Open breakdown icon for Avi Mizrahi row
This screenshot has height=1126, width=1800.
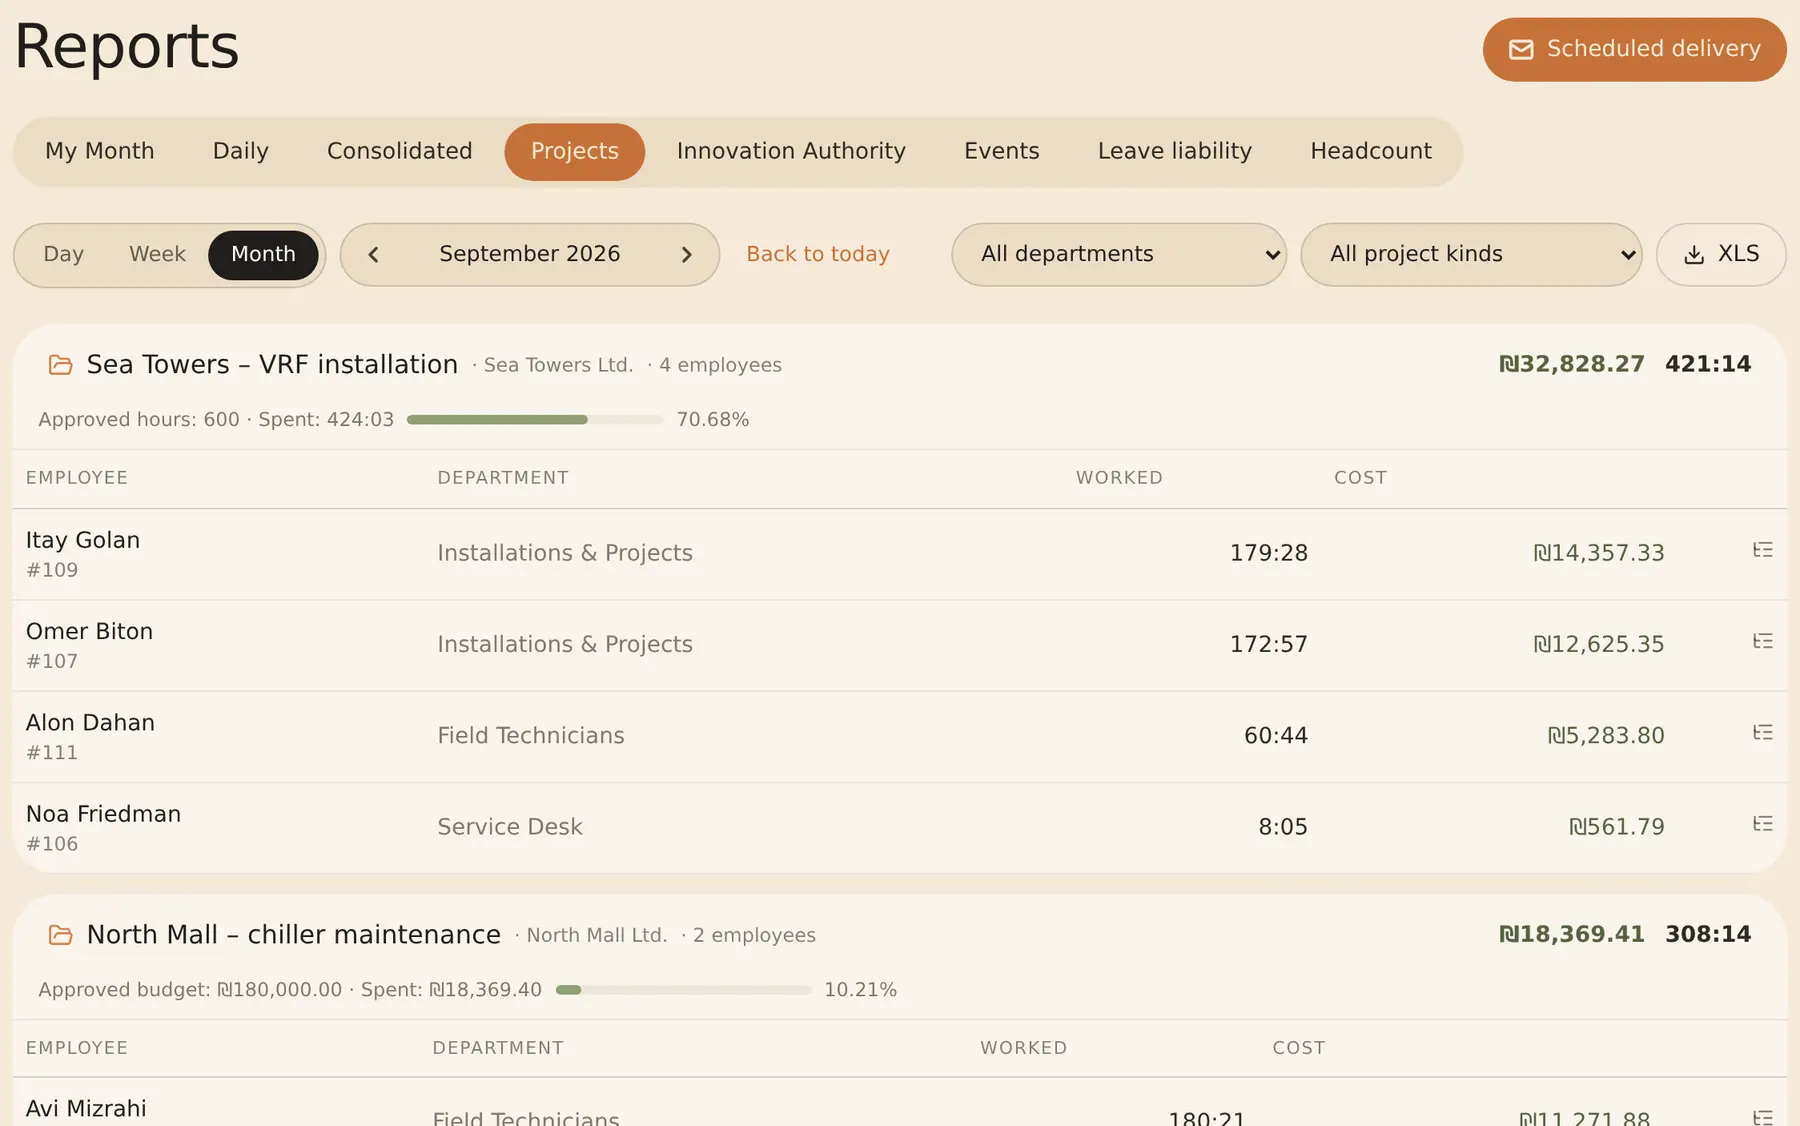(x=1762, y=1117)
